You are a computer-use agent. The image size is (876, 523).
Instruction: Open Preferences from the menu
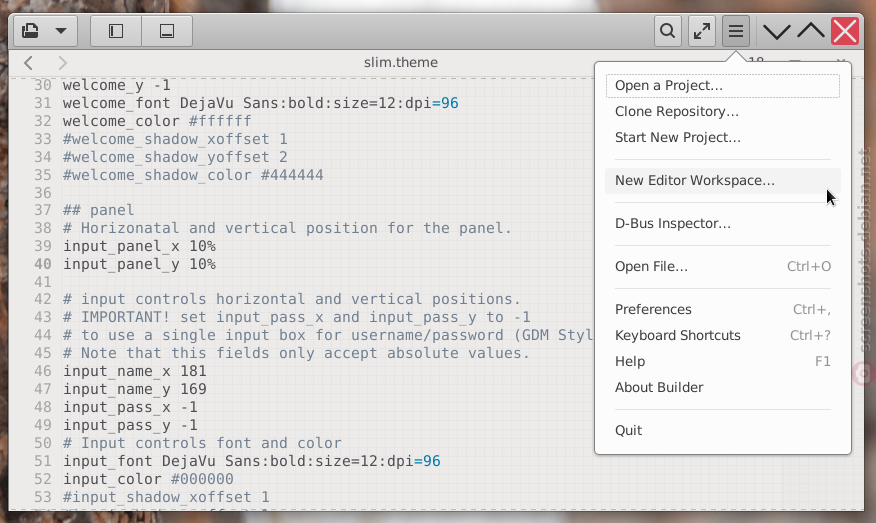coord(722,310)
